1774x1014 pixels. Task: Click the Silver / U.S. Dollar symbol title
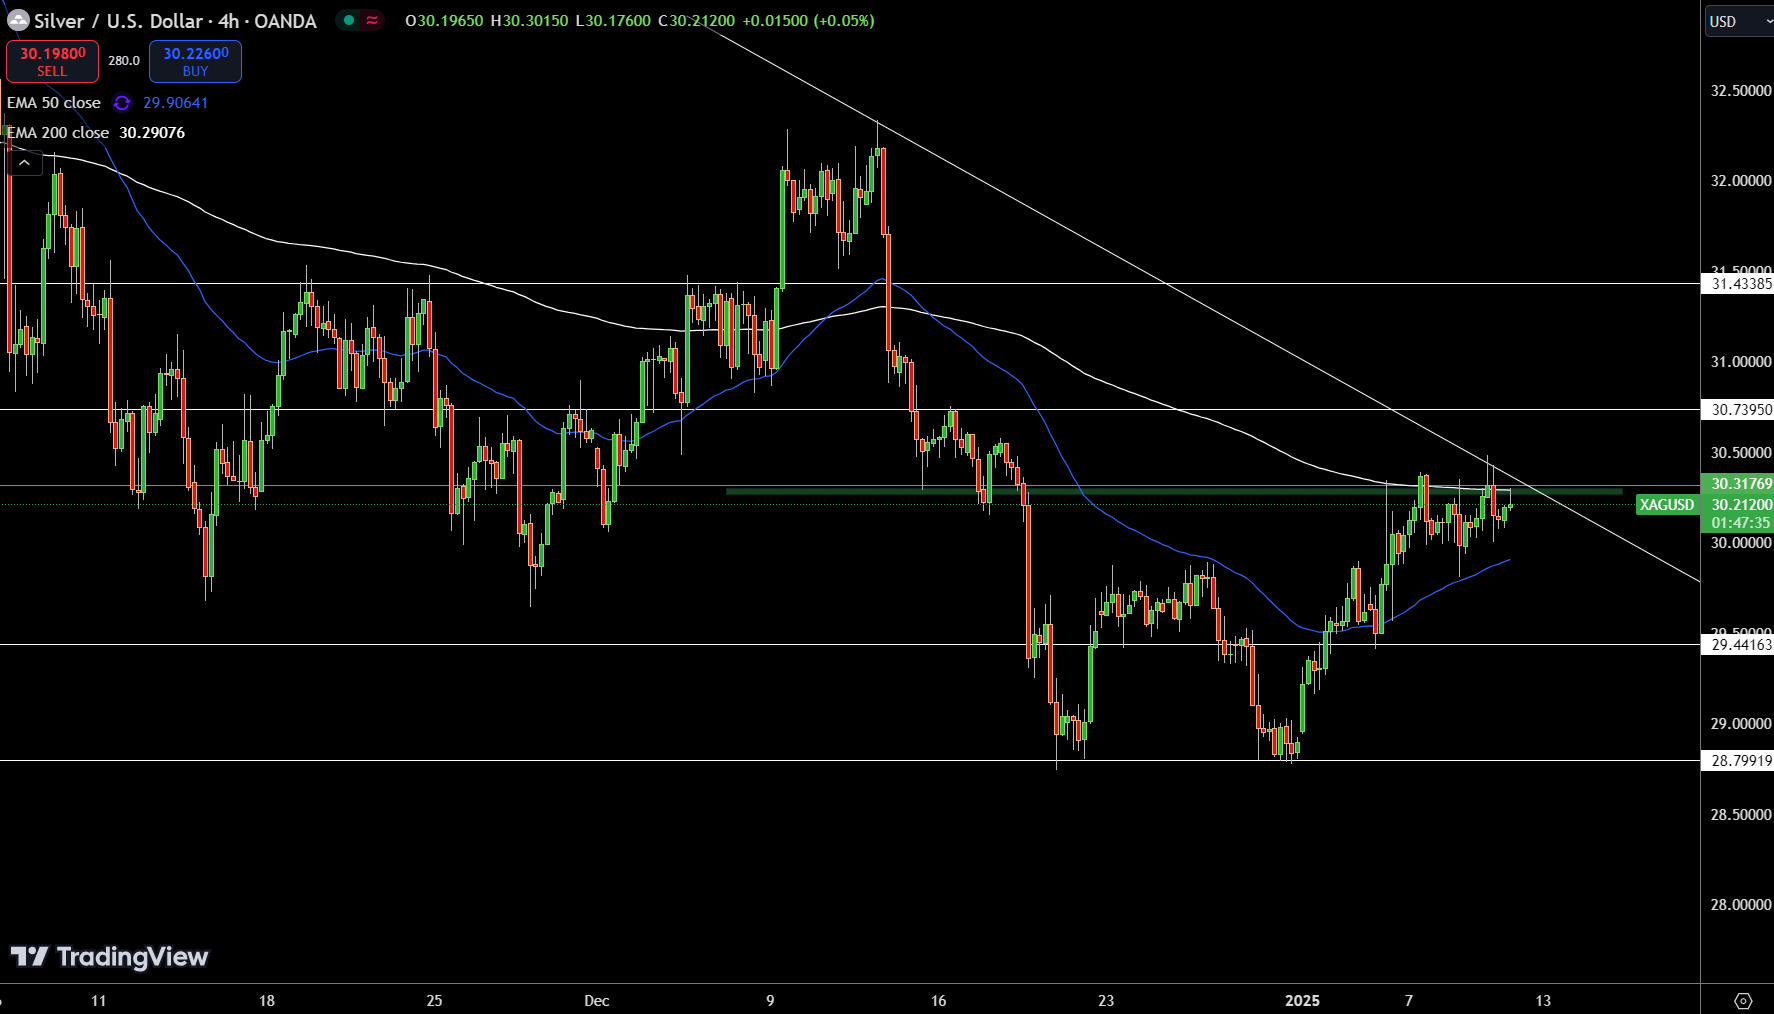pos(175,21)
